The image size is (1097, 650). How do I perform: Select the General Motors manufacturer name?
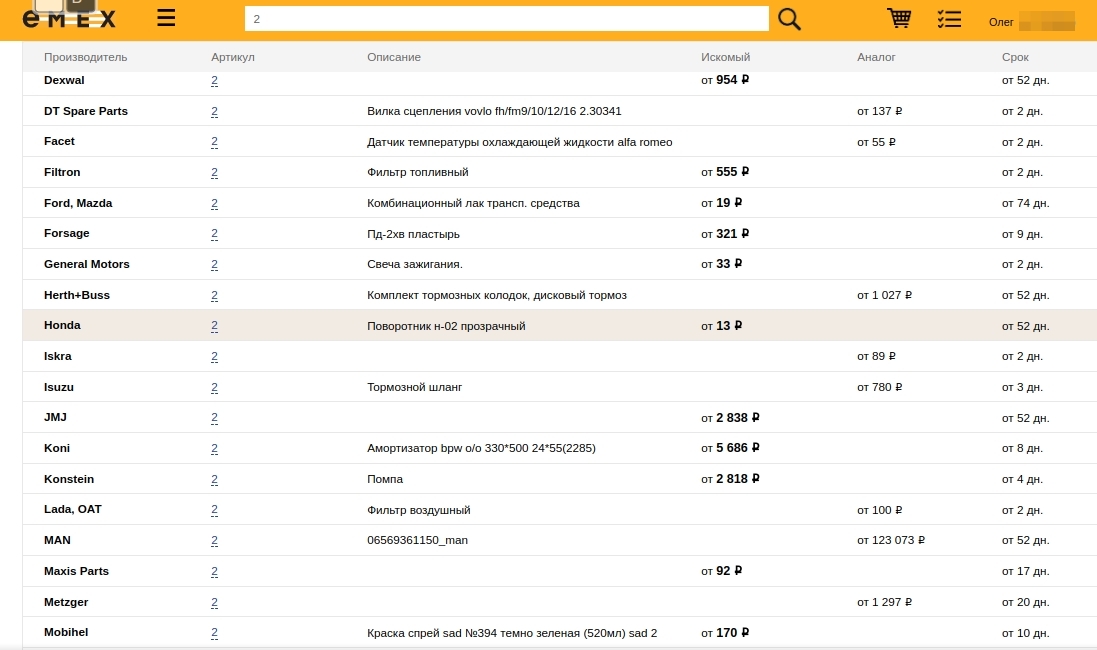click(87, 264)
